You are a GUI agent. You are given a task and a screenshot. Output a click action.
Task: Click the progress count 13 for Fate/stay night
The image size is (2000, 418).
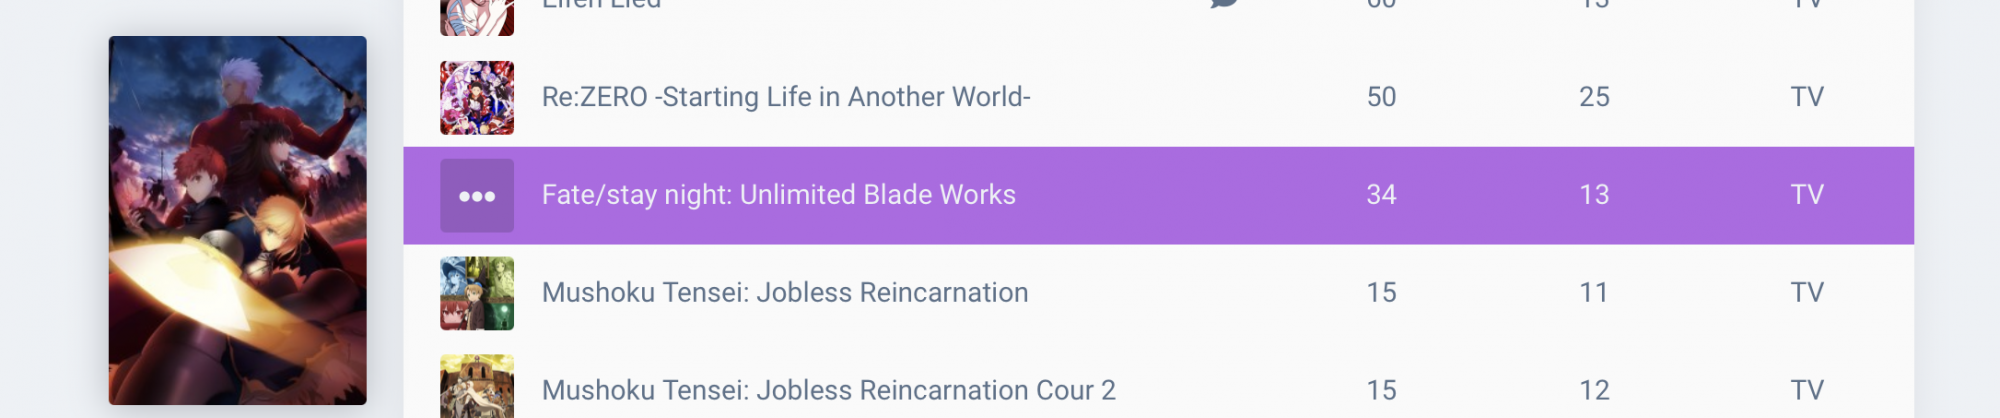[1594, 195]
